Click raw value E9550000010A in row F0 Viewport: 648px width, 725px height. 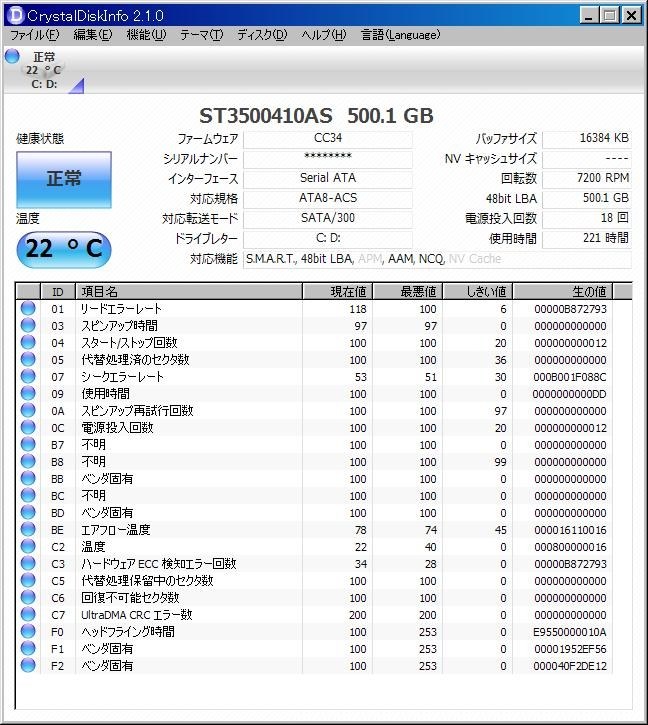pyautogui.click(x=570, y=632)
